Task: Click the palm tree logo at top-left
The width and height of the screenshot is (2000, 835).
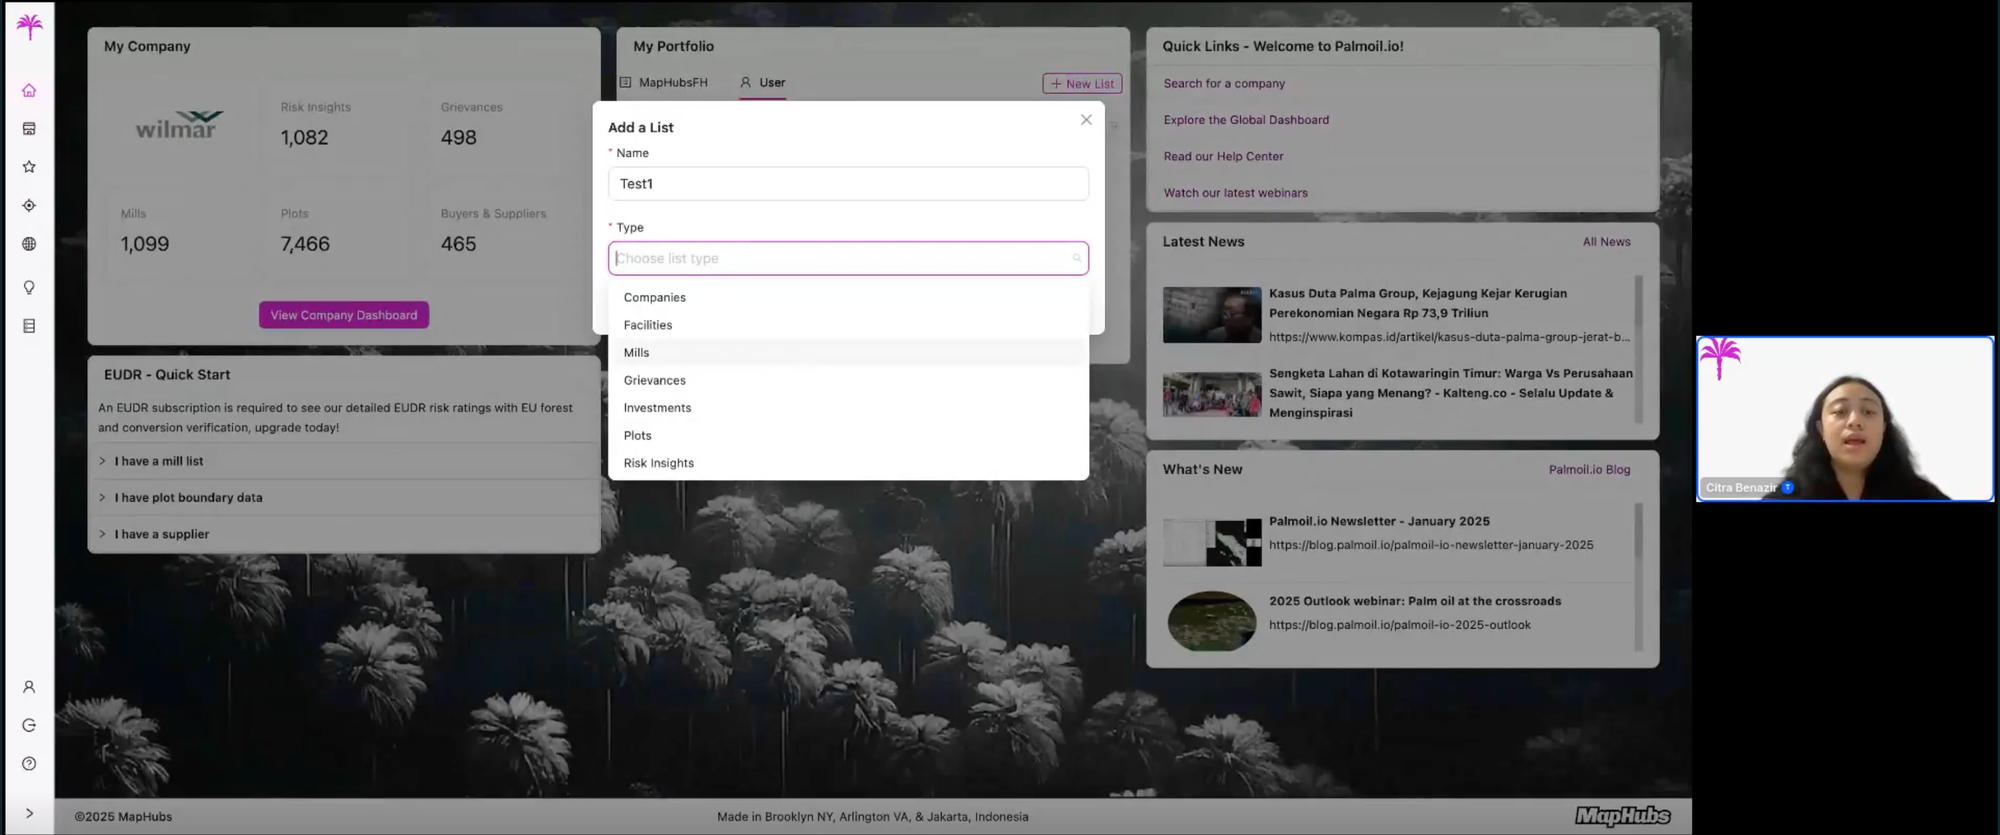Action: [x=30, y=26]
